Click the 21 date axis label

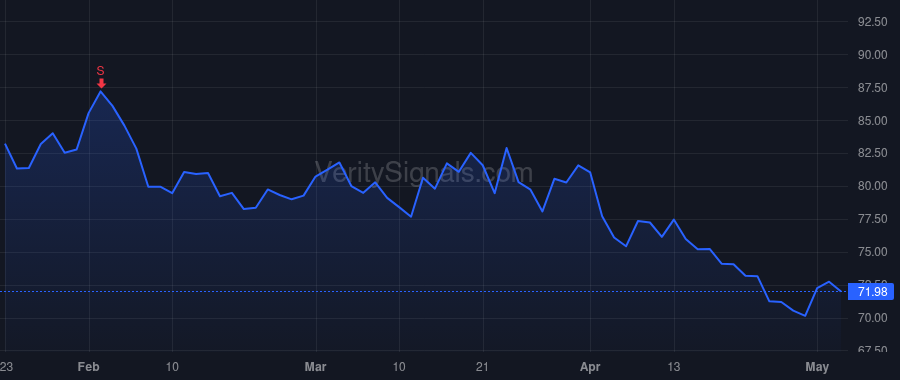pos(483,366)
